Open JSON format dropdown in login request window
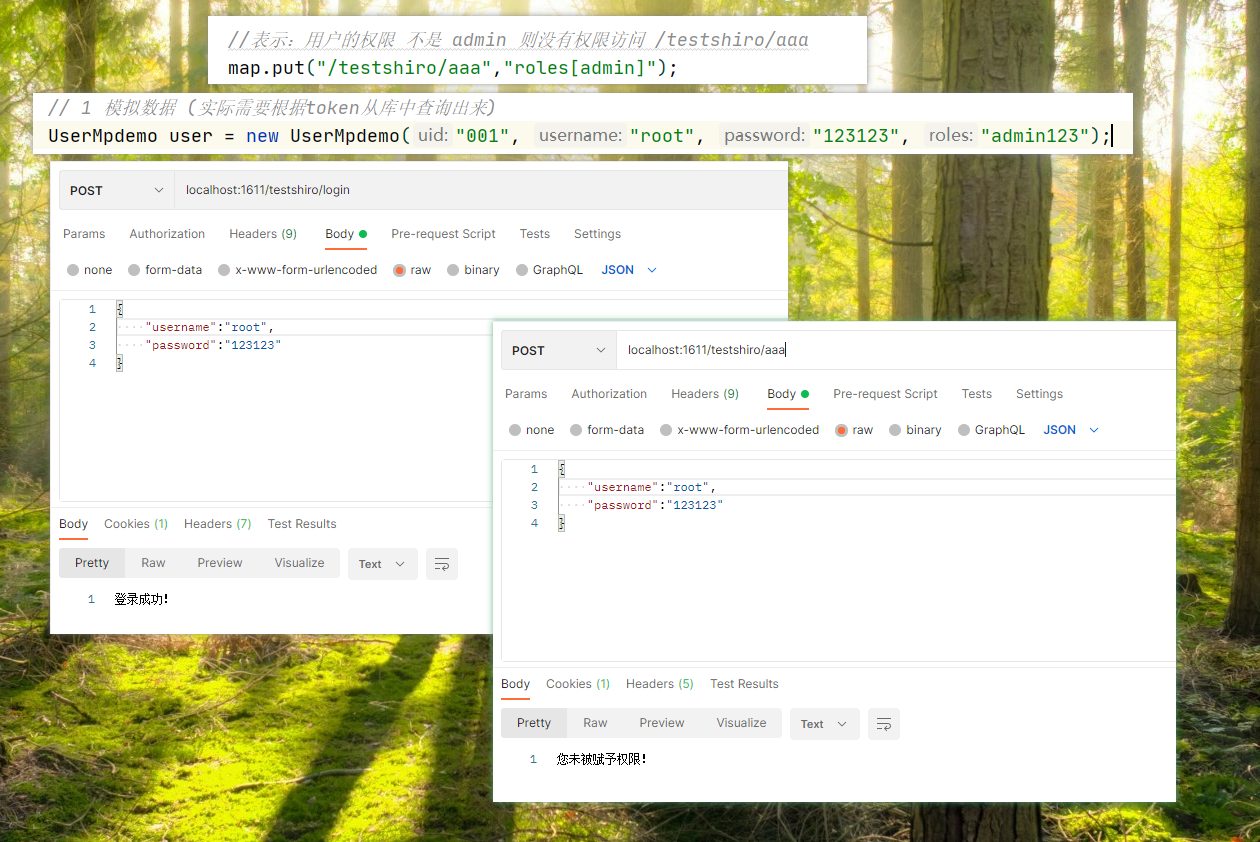 click(629, 270)
